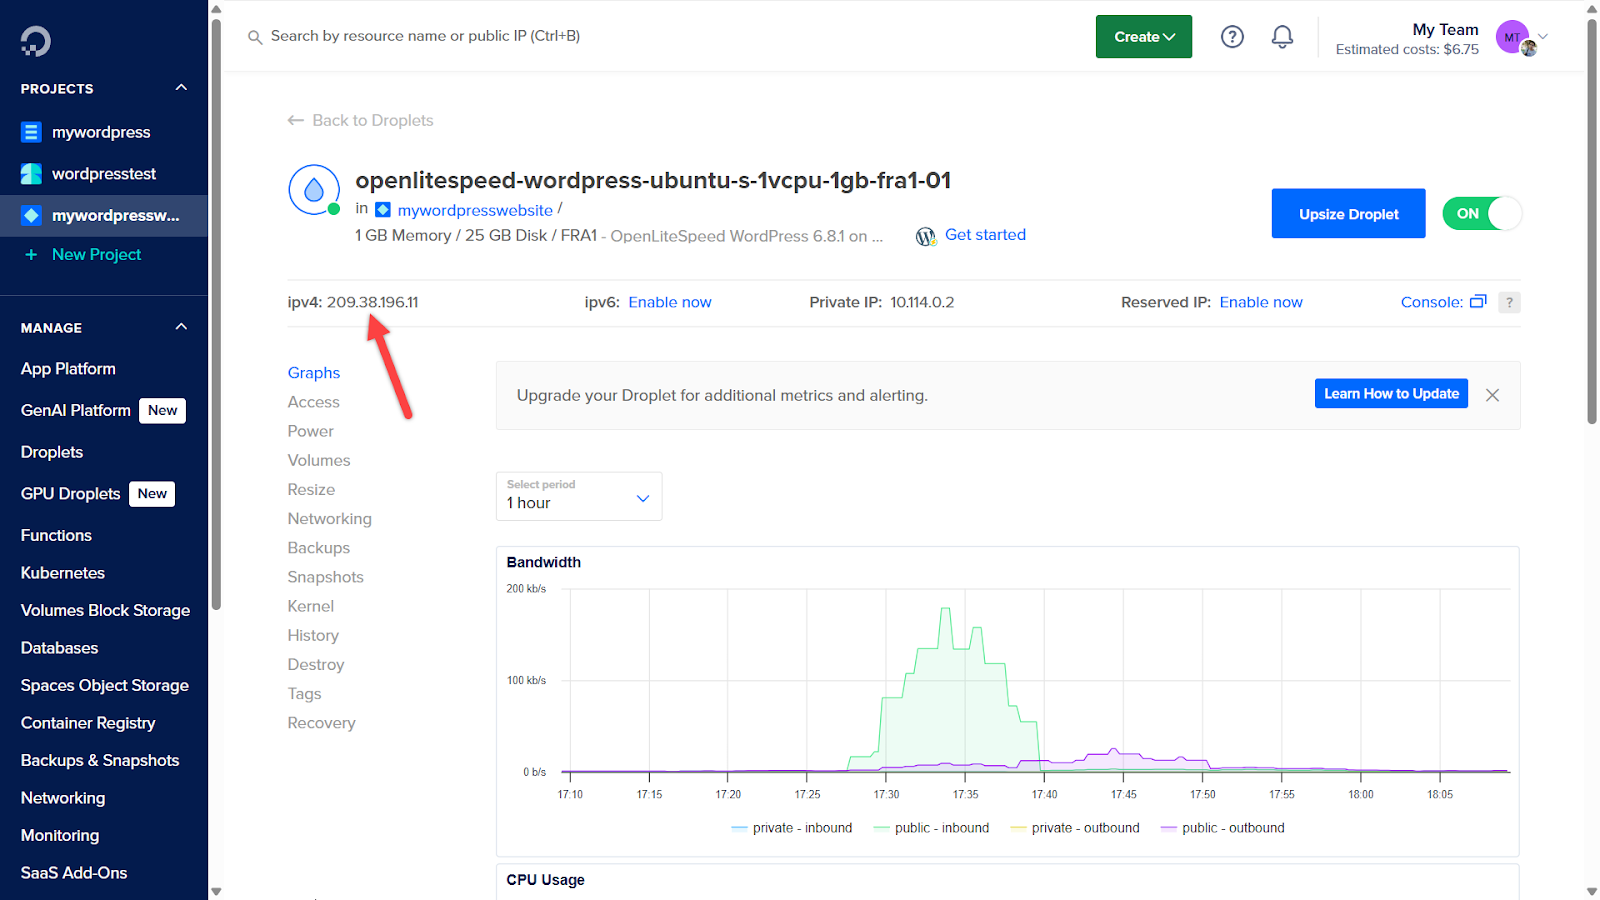Open Kubernetes in sidebar
The width and height of the screenshot is (1600, 900).
[63, 573]
